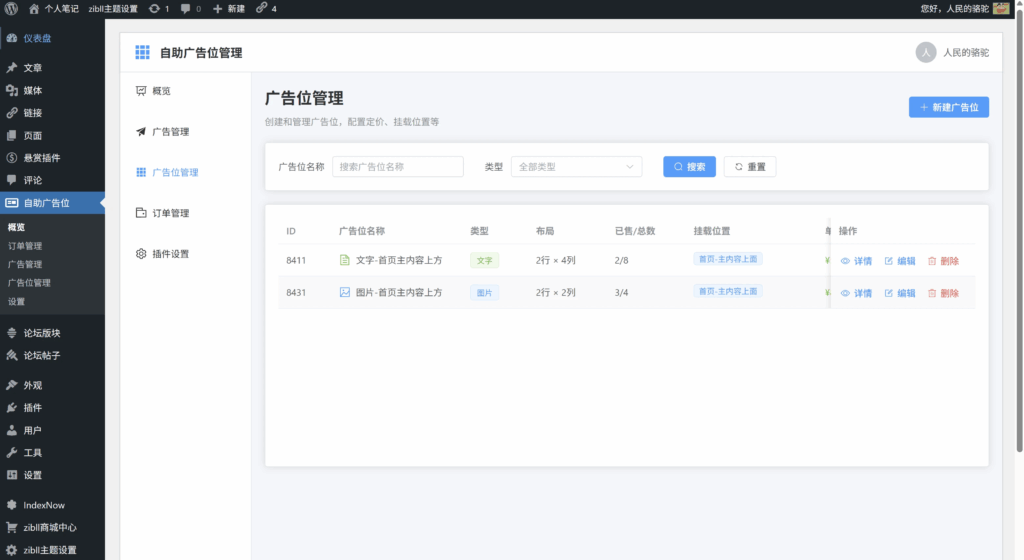Click the user avatar circle at top right
The image size is (1024, 560).
click(926, 53)
